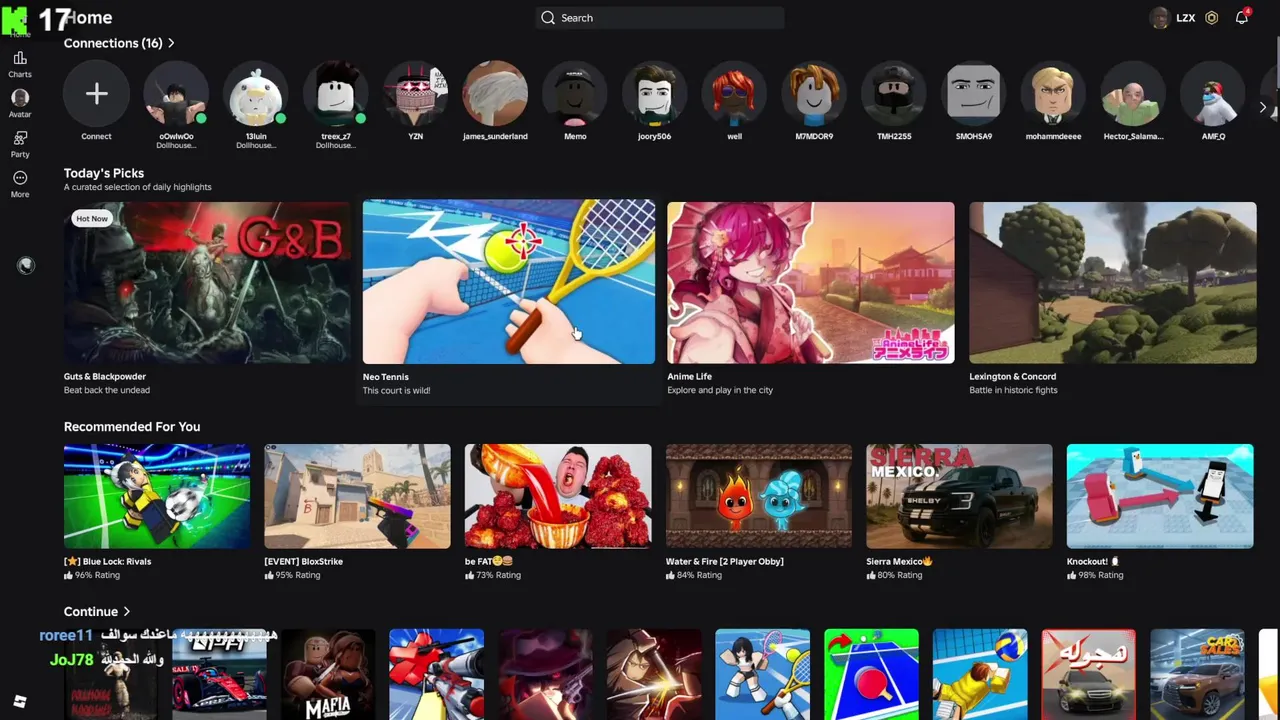This screenshot has width=1280, height=720.
Task: Open M7MDOR9's connection avatar
Action: (x=814, y=94)
